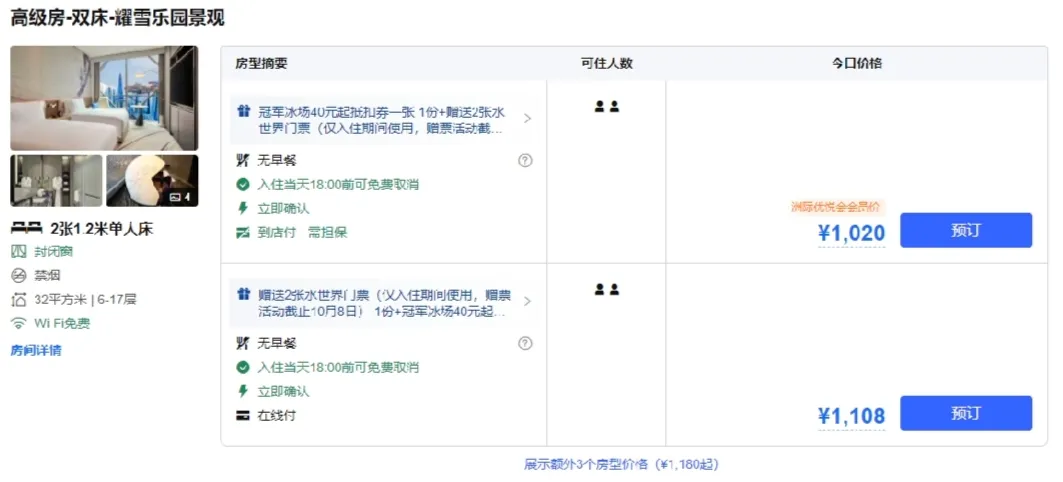Click the WiFi icon in room amenities

(18, 323)
